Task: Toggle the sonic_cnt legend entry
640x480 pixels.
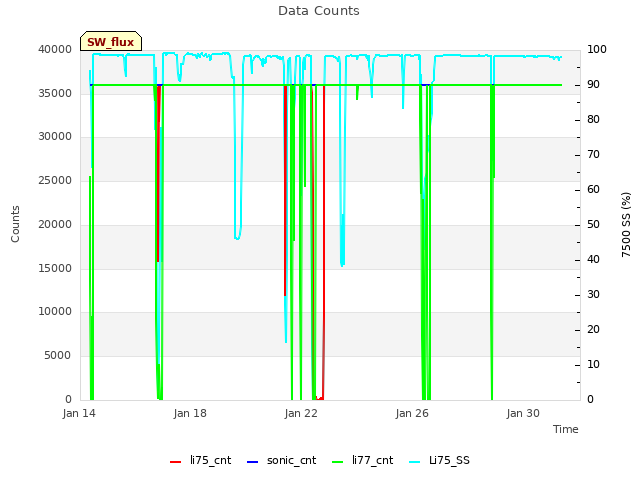Action: click(282, 460)
